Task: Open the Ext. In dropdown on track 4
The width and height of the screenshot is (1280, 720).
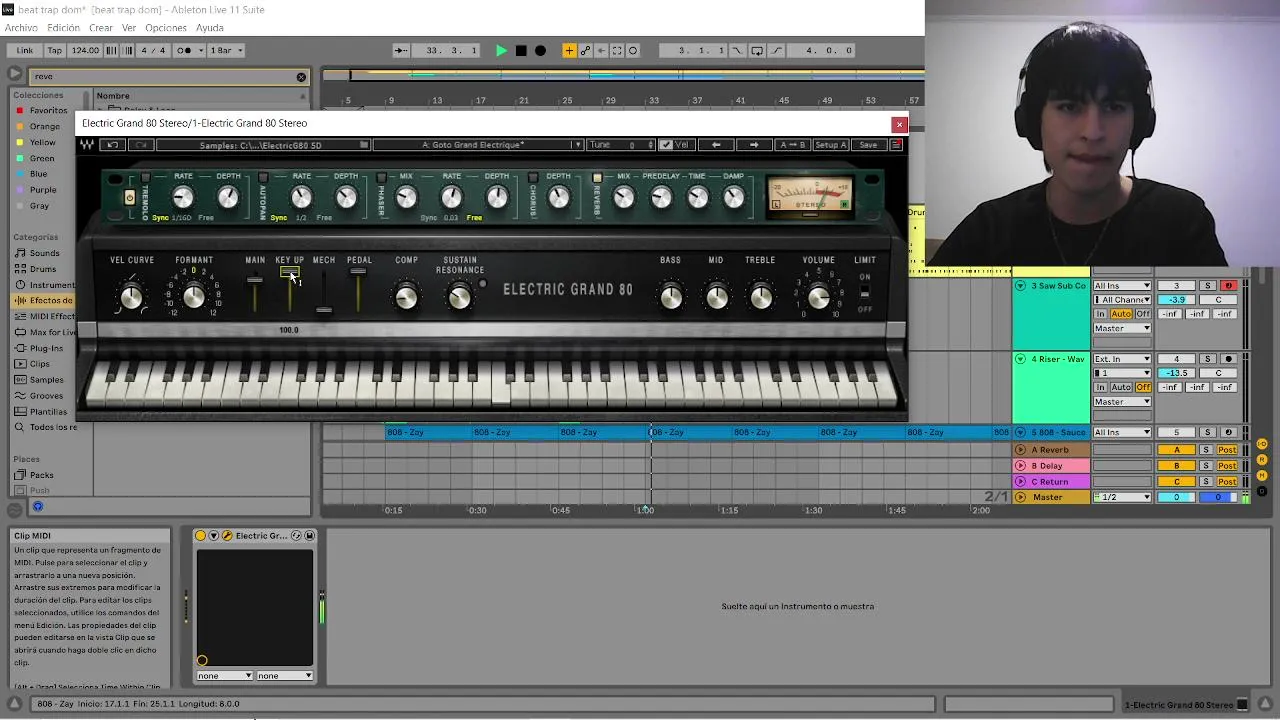Action: coord(1122,359)
